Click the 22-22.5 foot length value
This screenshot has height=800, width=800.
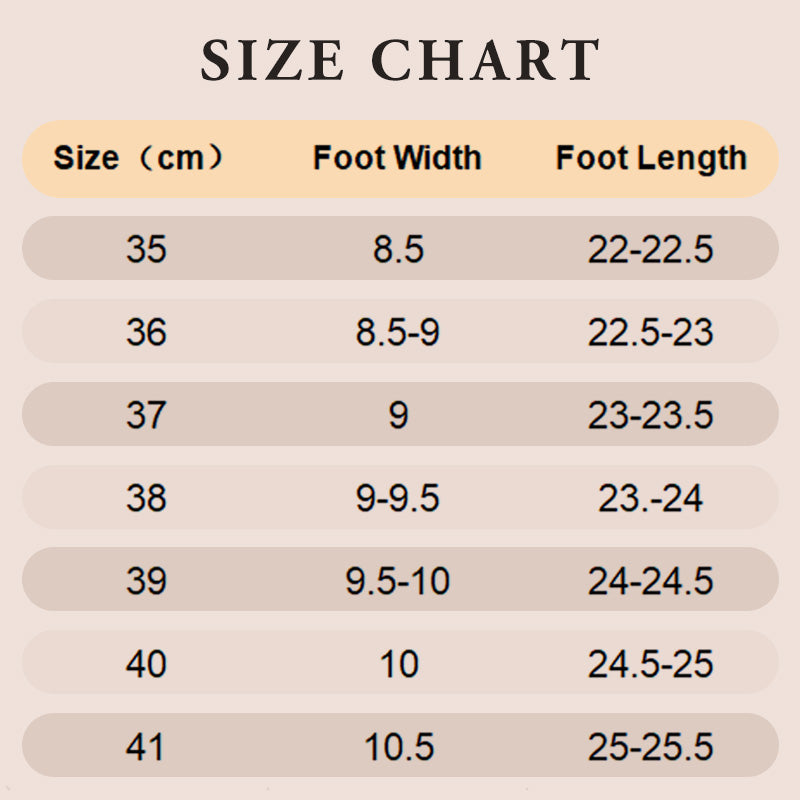(x=650, y=249)
